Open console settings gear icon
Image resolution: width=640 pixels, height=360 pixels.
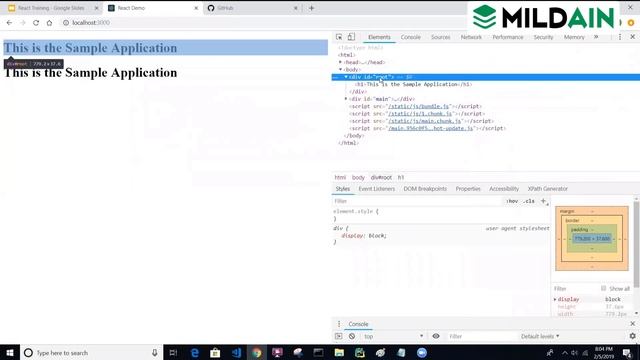(632, 336)
